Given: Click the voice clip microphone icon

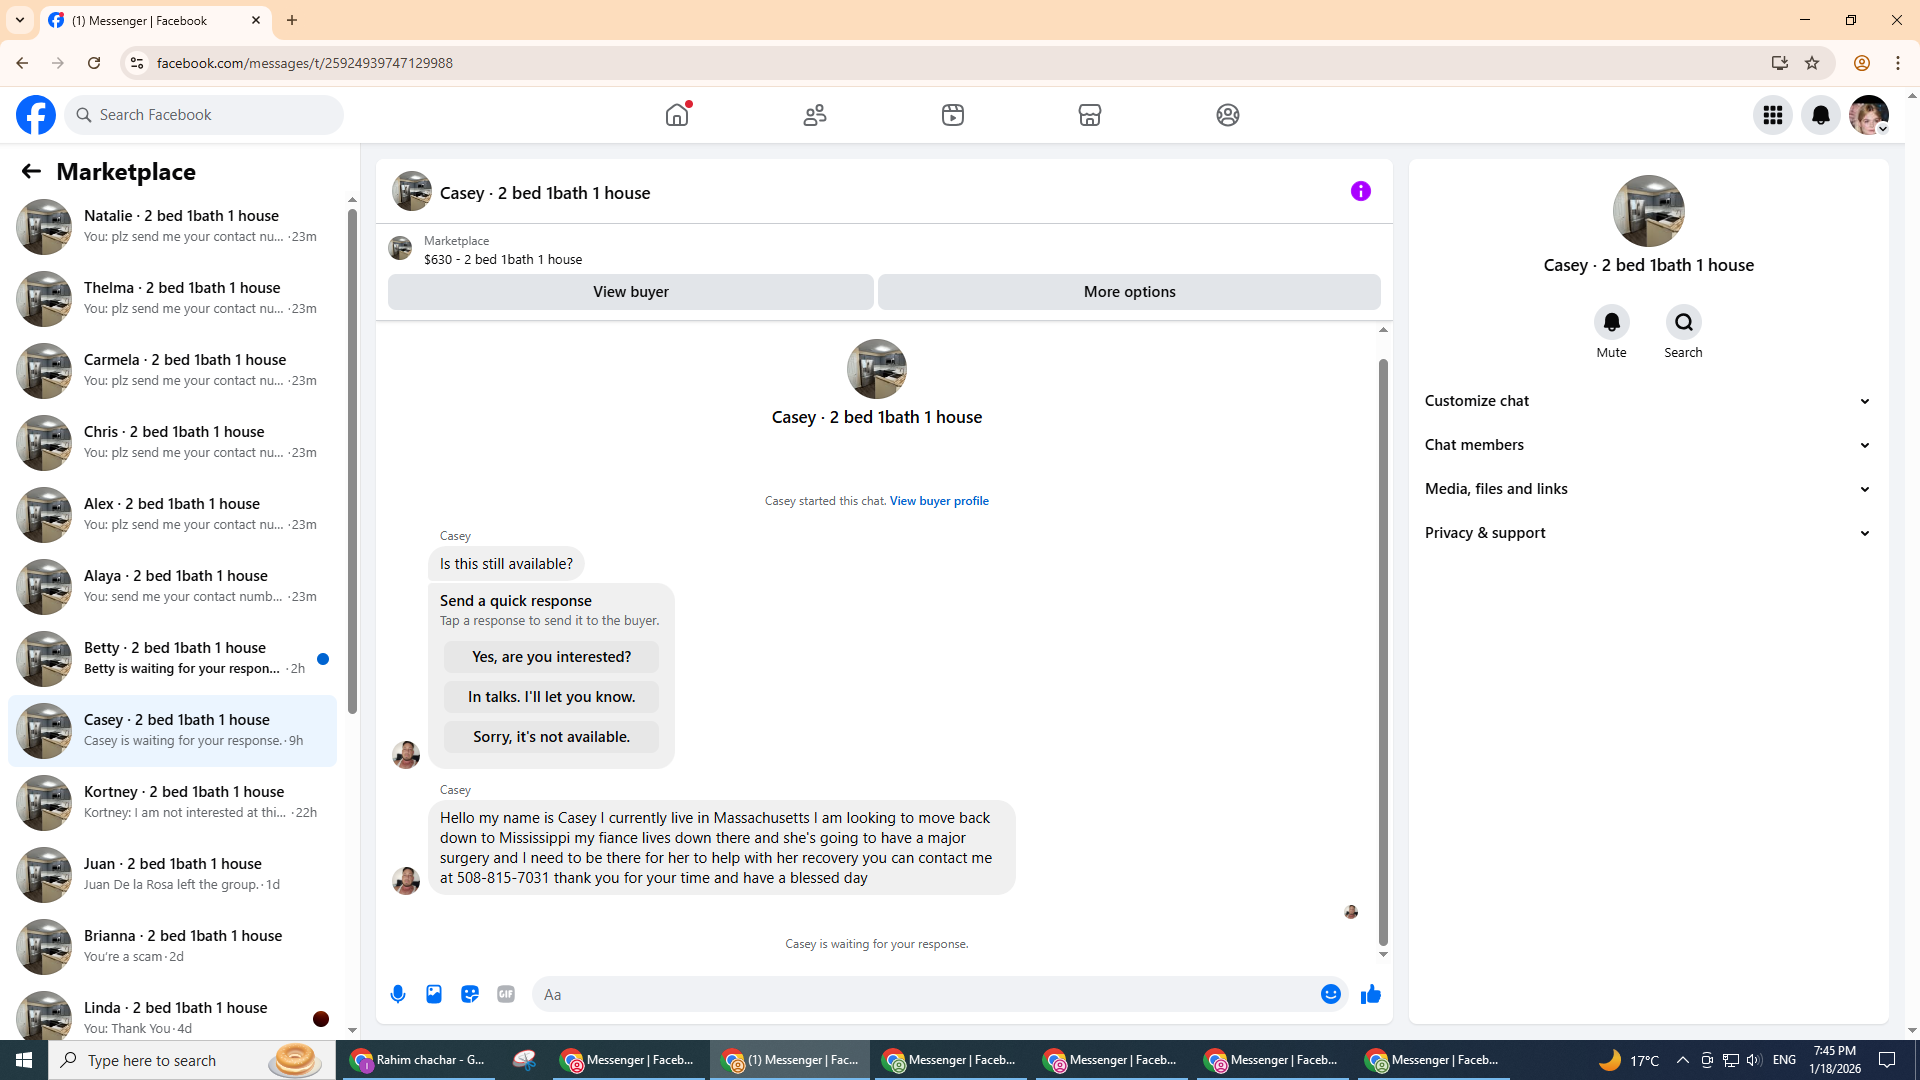Looking at the screenshot, I should (398, 994).
